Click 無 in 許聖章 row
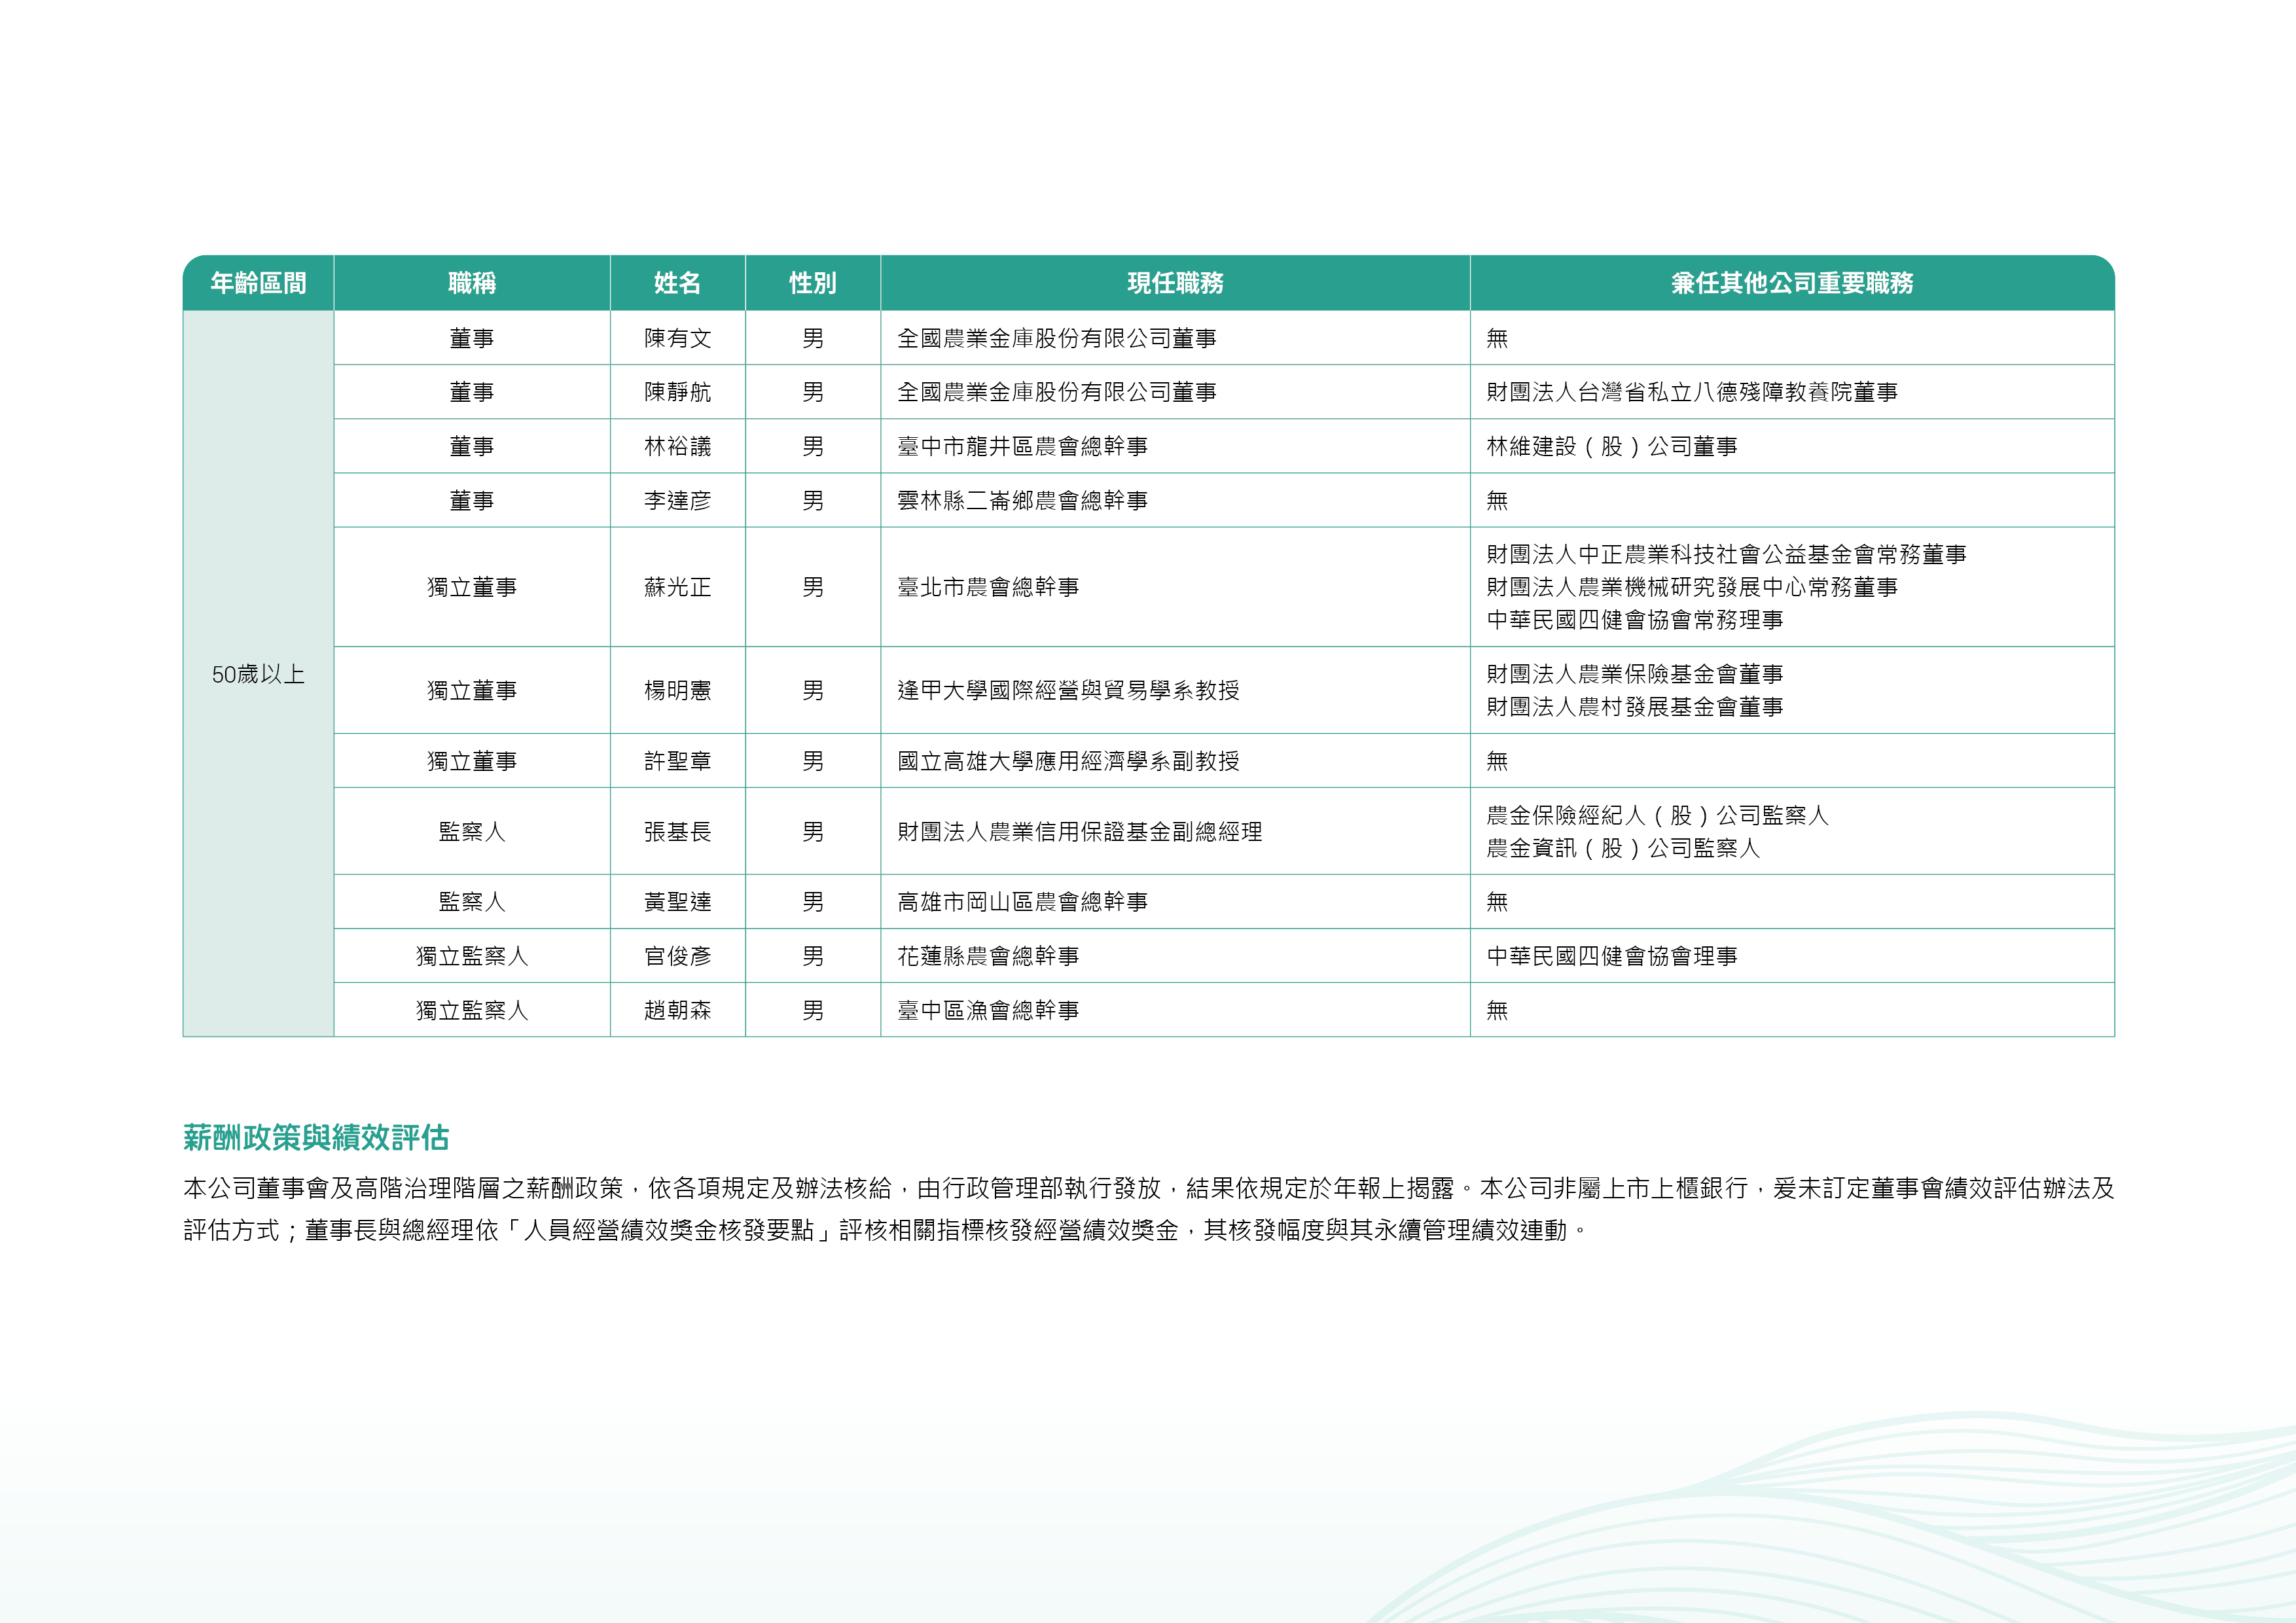 pos(1497,761)
